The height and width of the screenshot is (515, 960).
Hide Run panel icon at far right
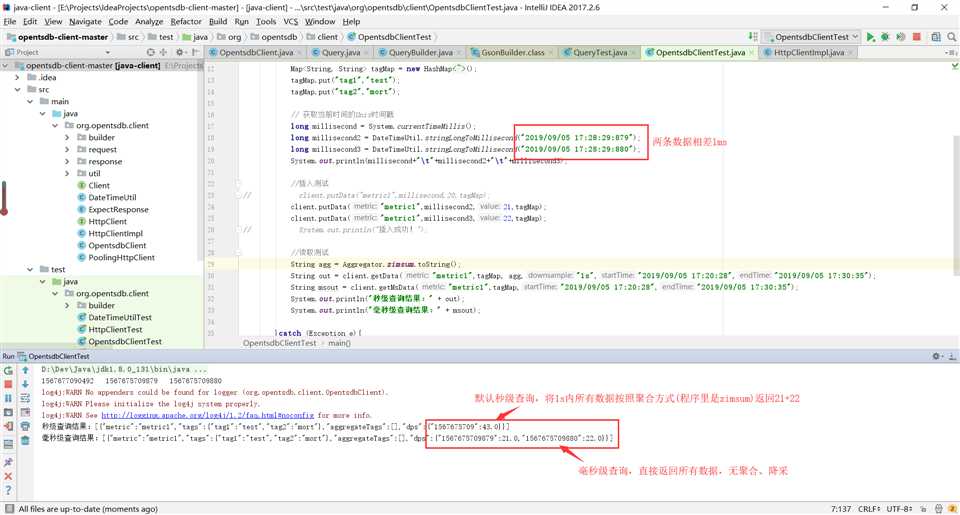(952, 356)
